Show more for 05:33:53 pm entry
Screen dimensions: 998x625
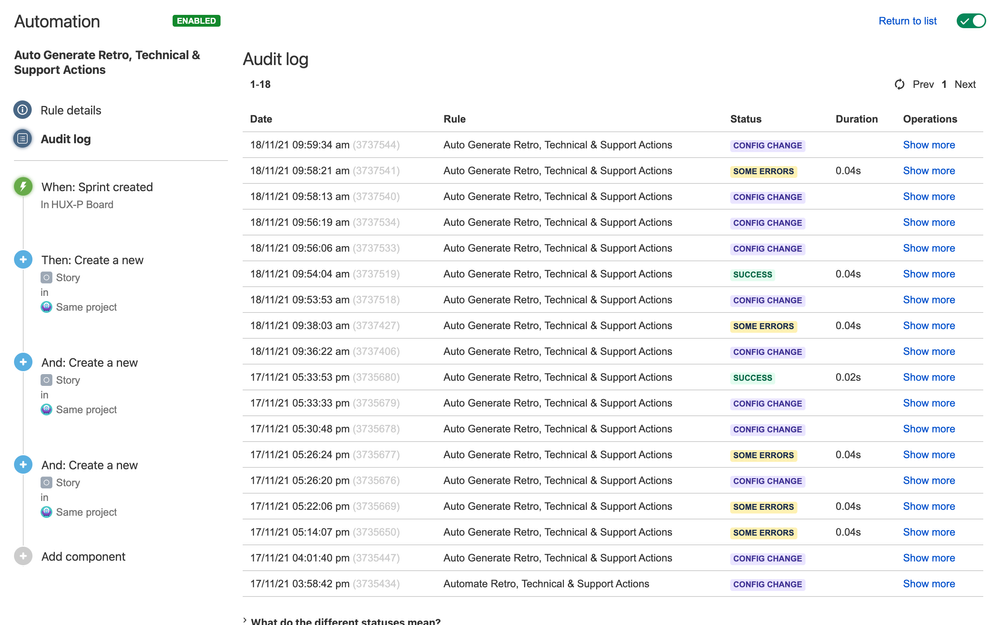[x=929, y=377]
